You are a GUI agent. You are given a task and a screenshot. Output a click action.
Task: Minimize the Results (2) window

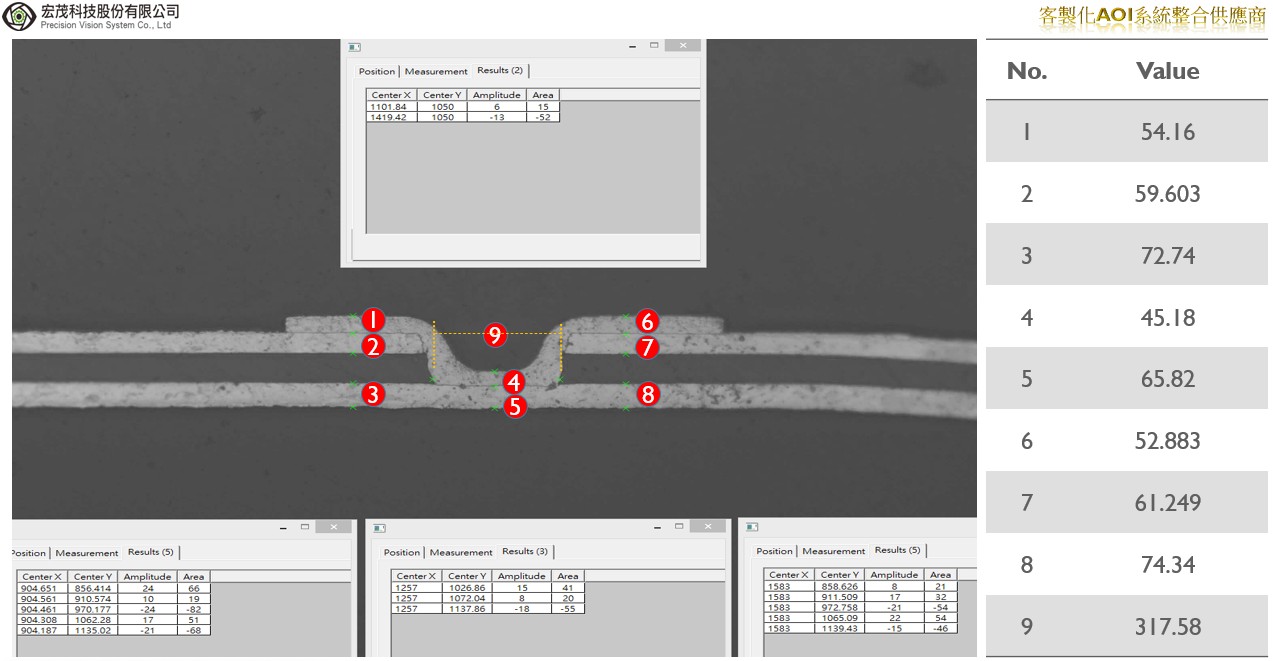(632, 46)
